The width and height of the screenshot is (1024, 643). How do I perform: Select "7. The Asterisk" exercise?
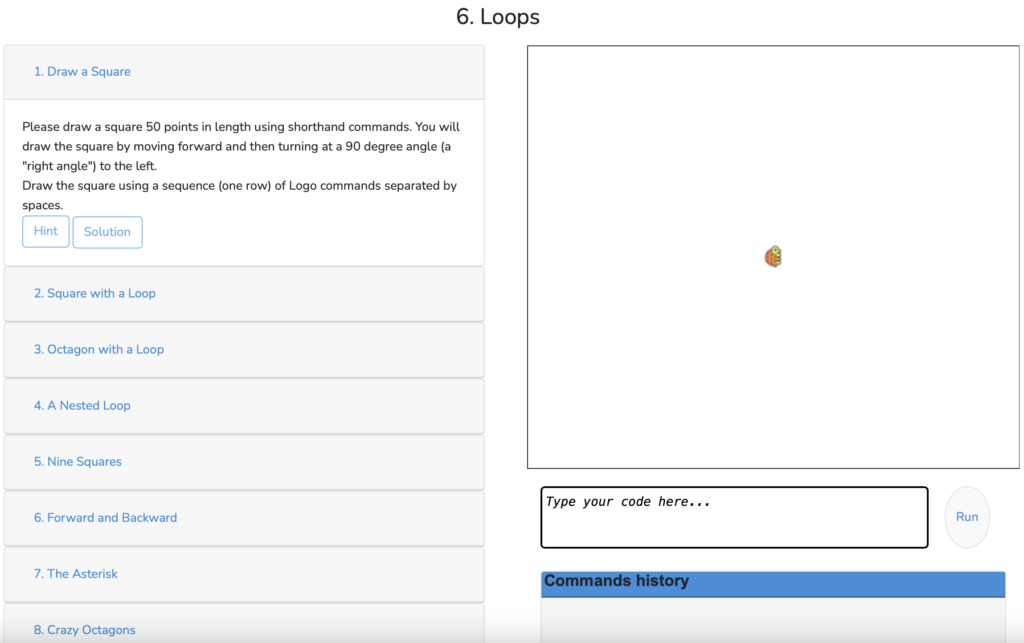coord(75,574)
